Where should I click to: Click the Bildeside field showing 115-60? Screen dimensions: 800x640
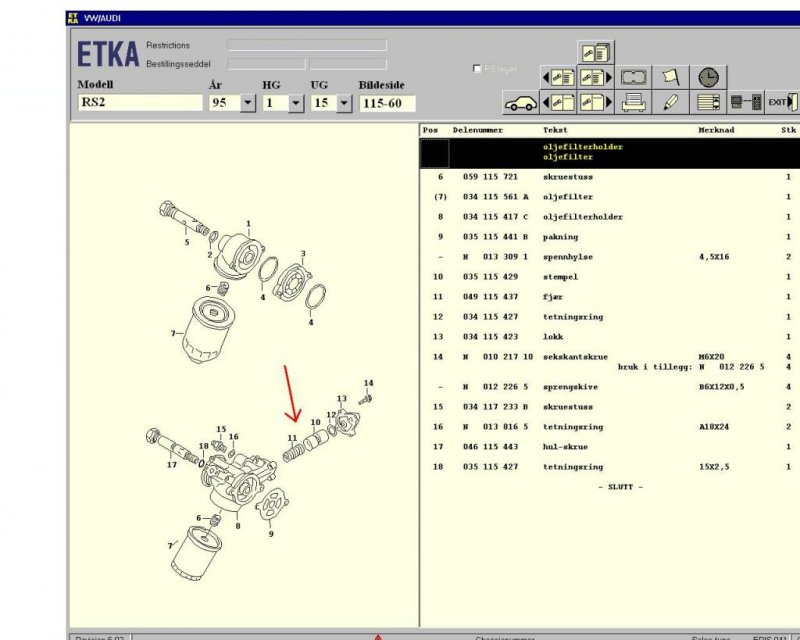coord(387,103)
